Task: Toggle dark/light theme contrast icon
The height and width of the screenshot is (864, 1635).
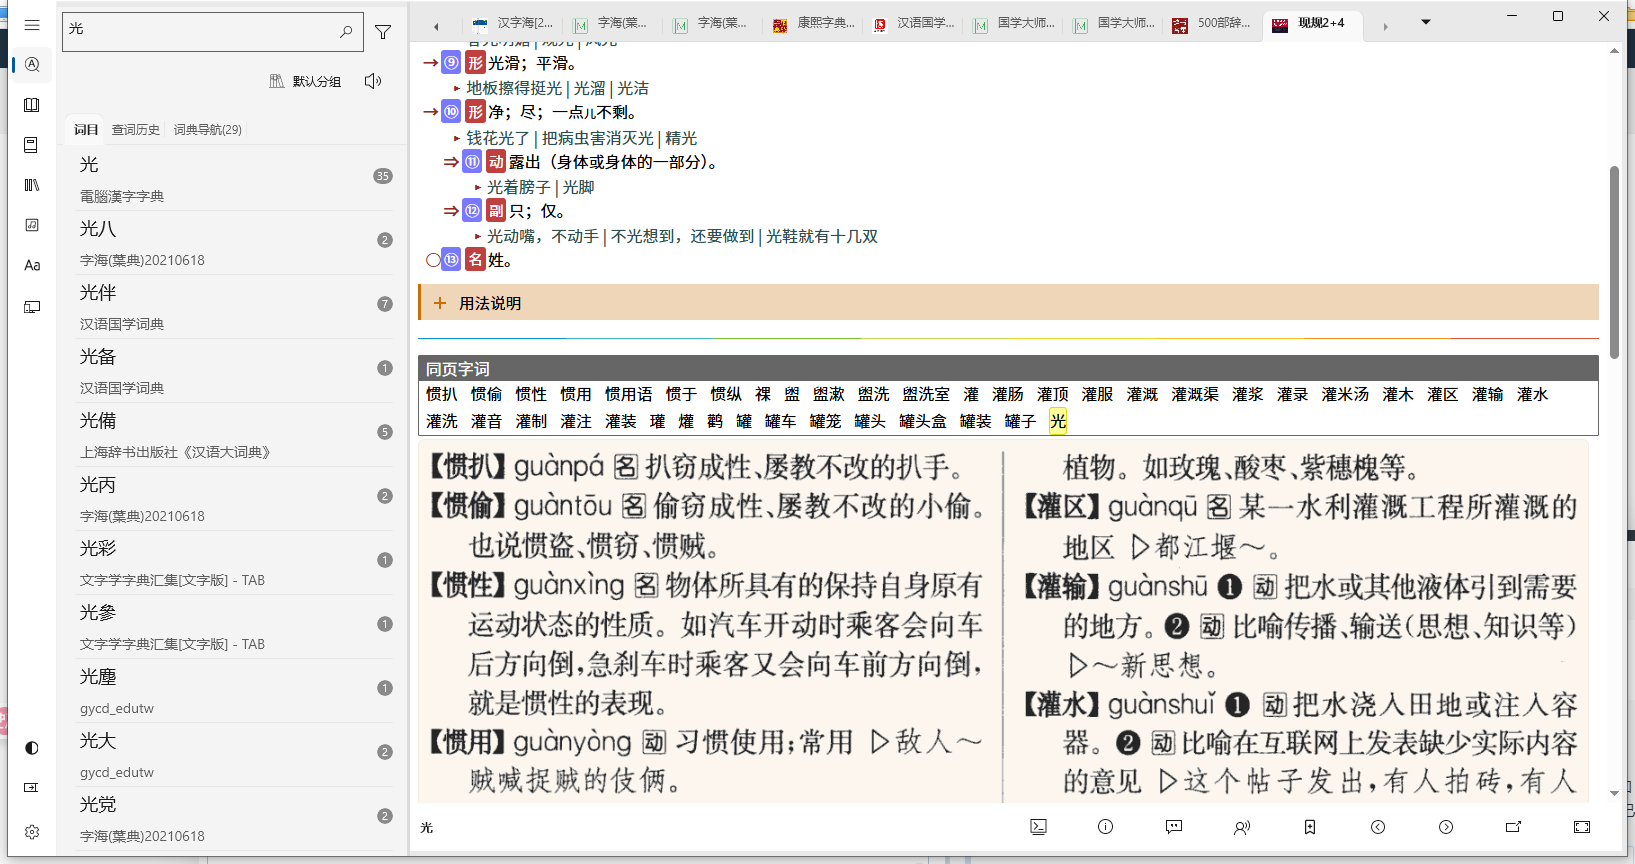Action: click(x=32, y=748)
